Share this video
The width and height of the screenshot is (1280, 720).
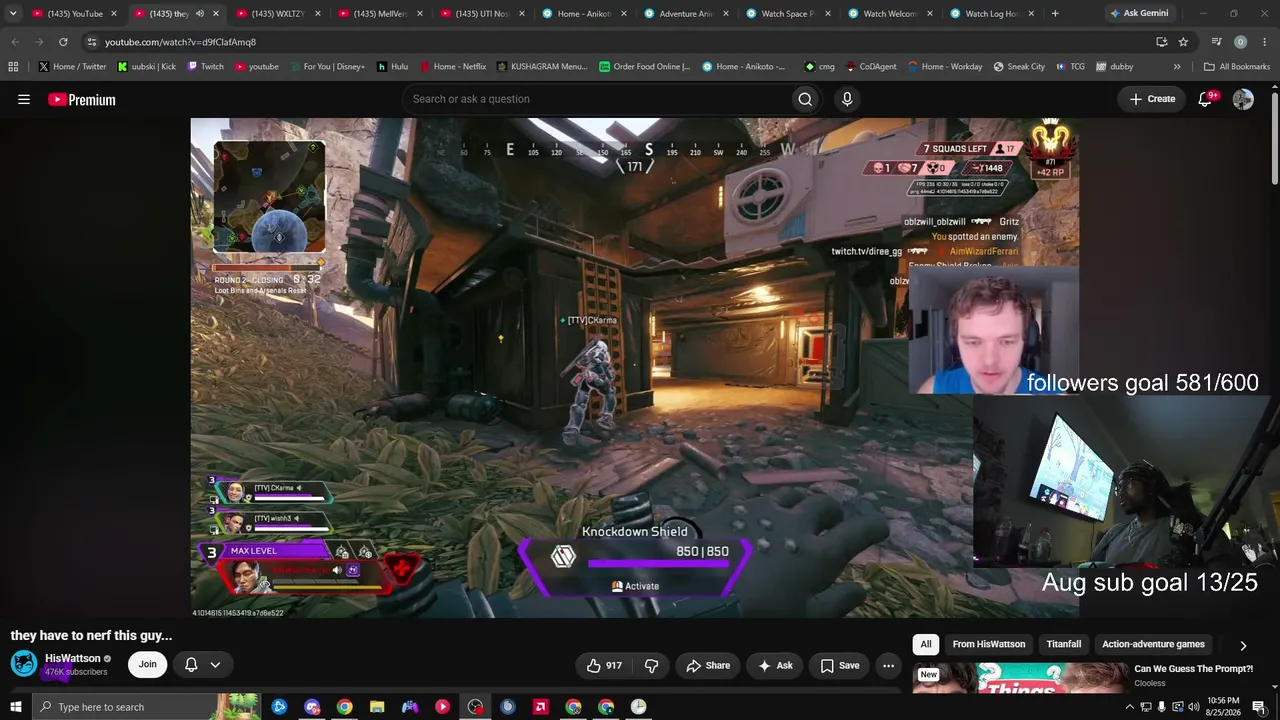coord(708,666)
